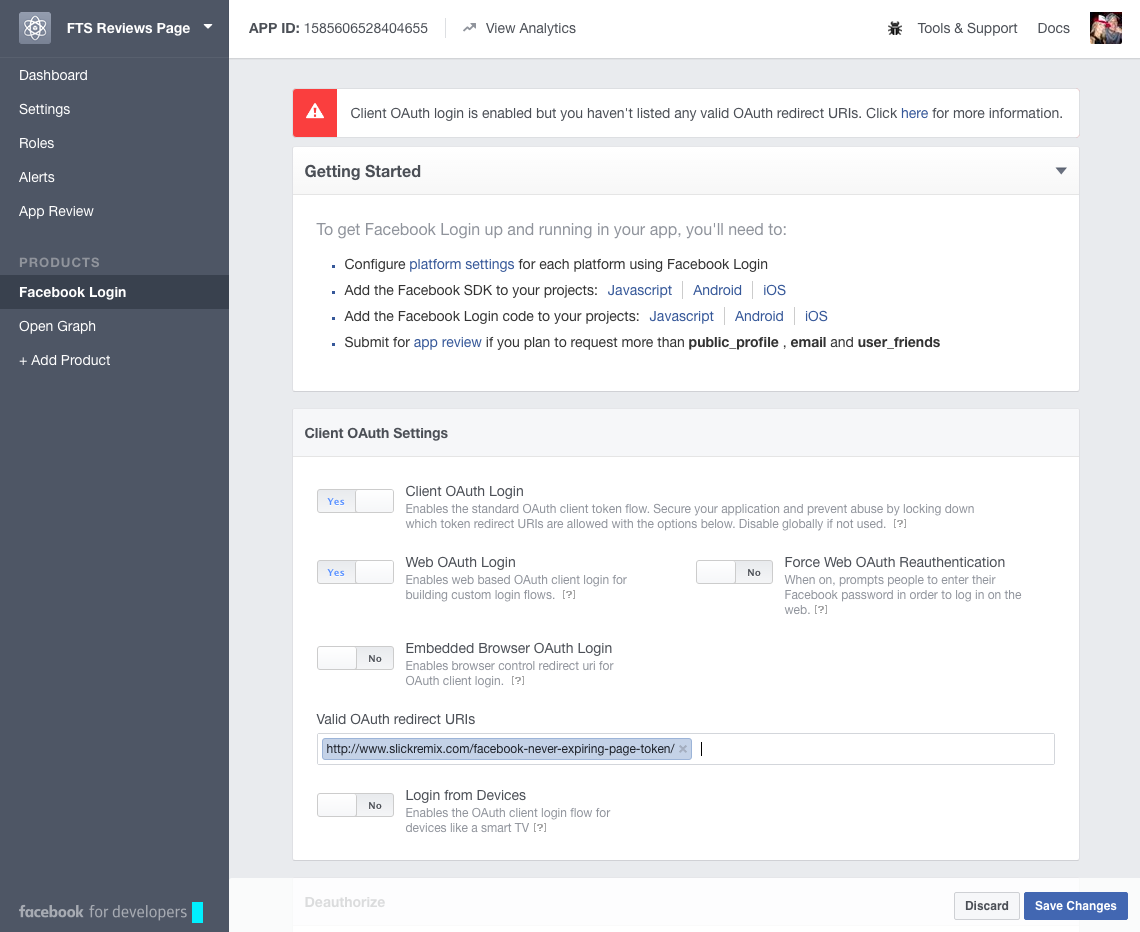
Task: Open Javascript SDK link
Action: pos(640,290)
